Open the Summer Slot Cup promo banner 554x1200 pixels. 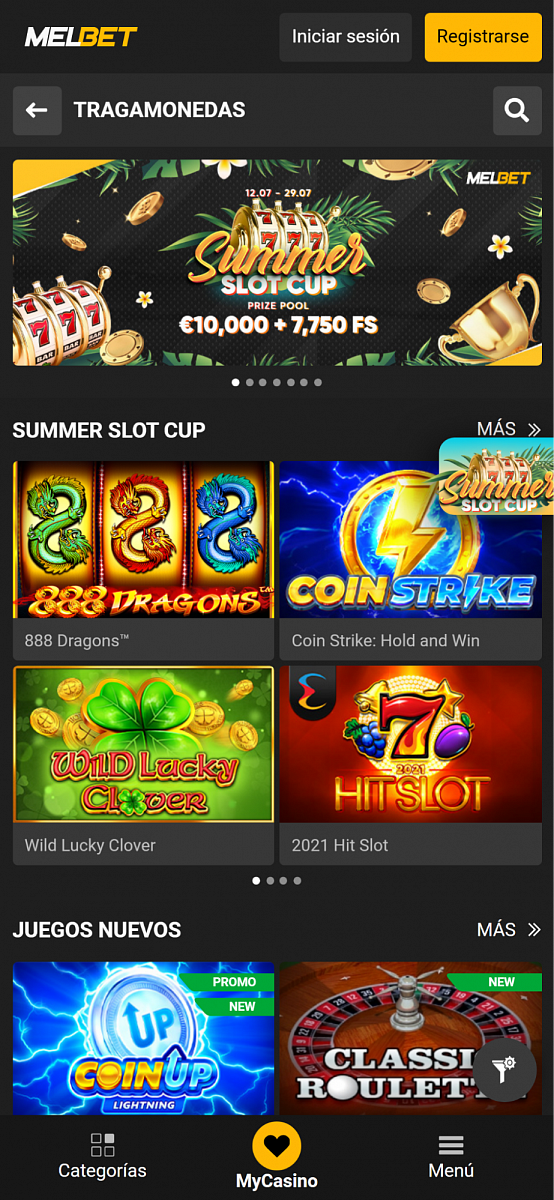[277, 263]
